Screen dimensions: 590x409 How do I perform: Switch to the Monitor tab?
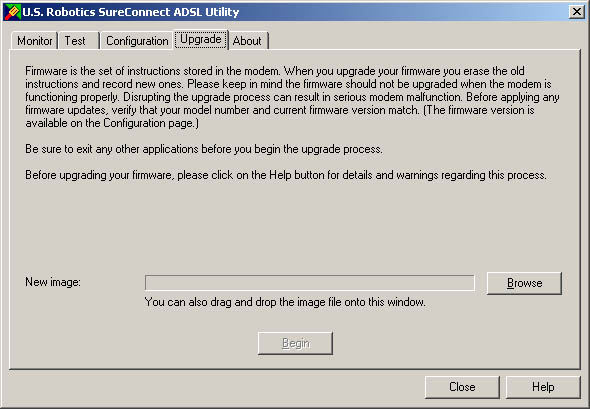34,41
